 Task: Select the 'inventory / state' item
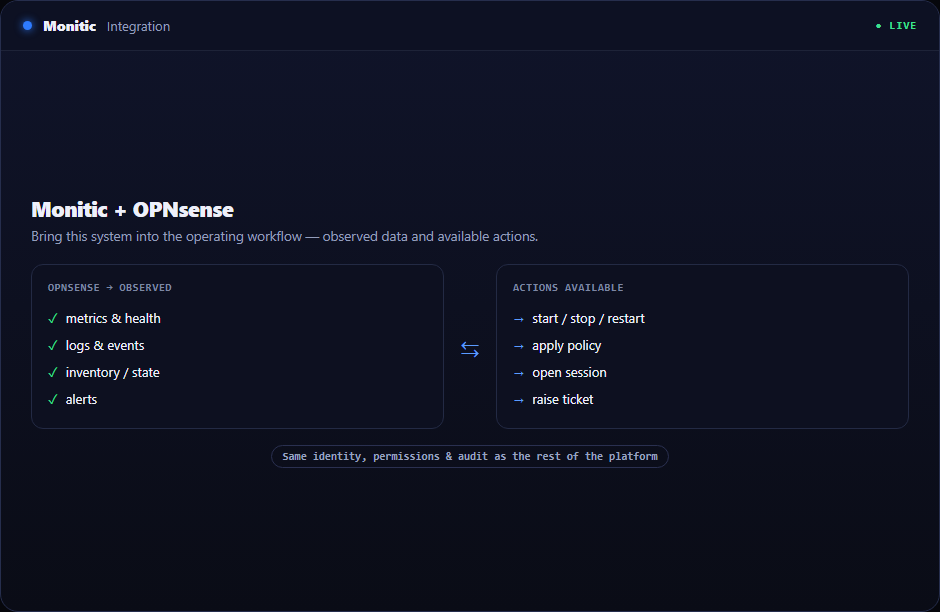[113, 372]
